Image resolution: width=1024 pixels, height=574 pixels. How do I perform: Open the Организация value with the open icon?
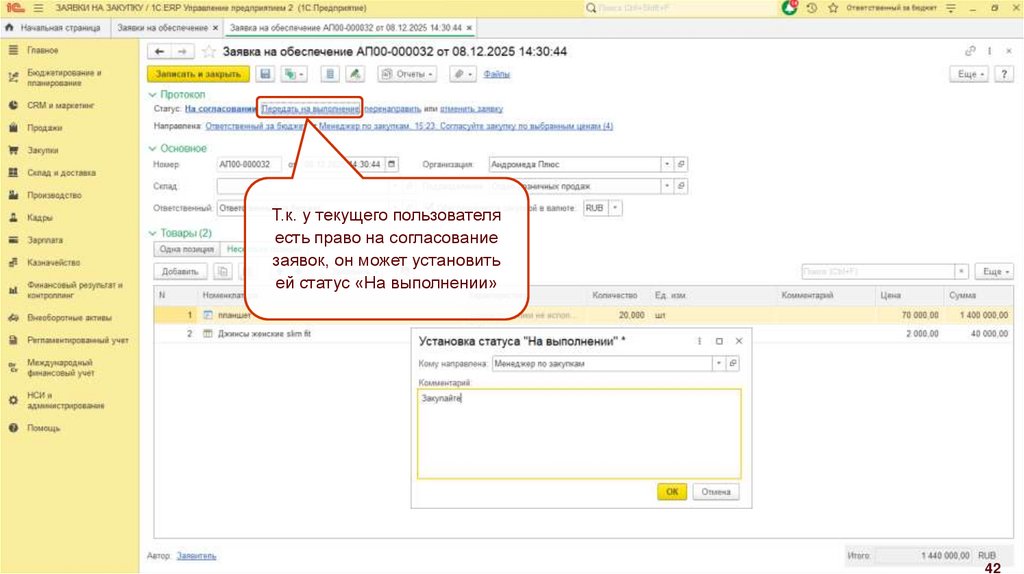(680, 165)
